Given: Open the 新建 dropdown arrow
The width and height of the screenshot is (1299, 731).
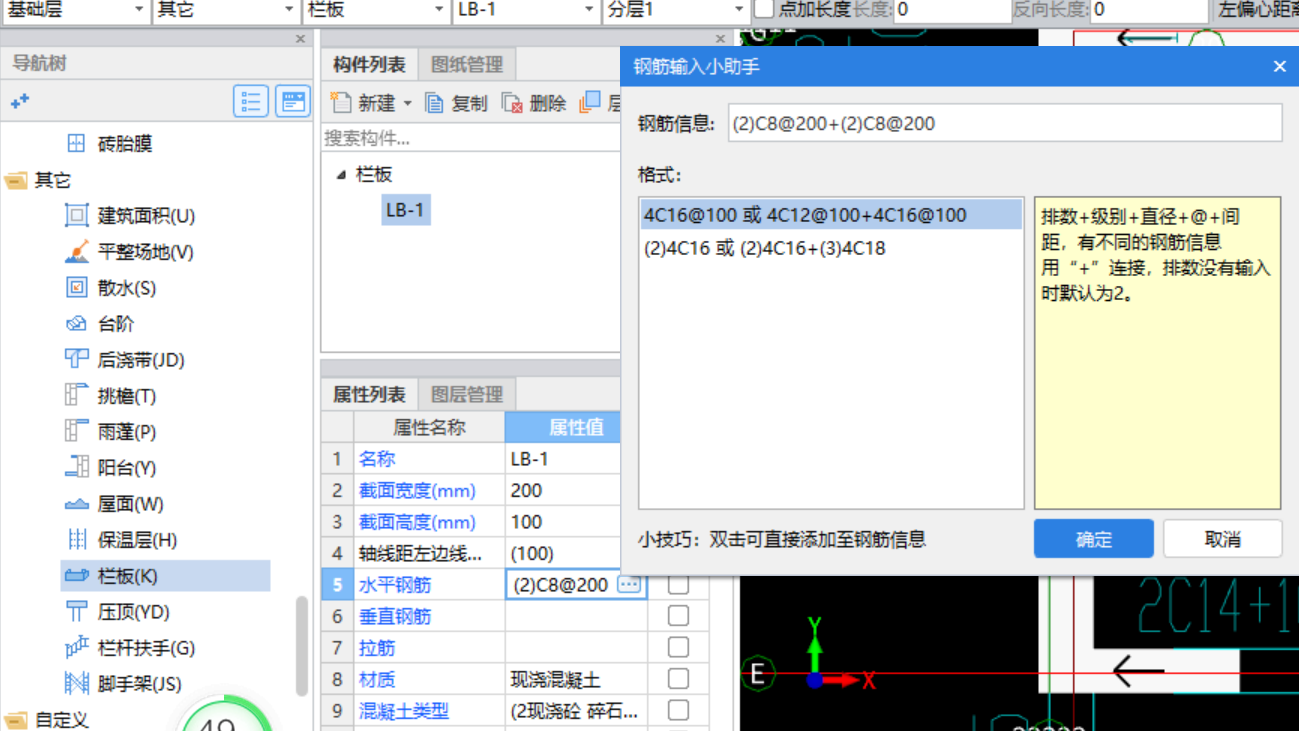Looking at the screenshot, I should point(407,103).
